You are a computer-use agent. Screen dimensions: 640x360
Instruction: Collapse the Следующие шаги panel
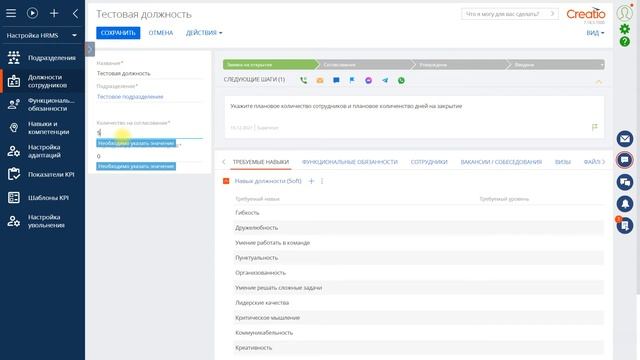[x=599, y=82]
